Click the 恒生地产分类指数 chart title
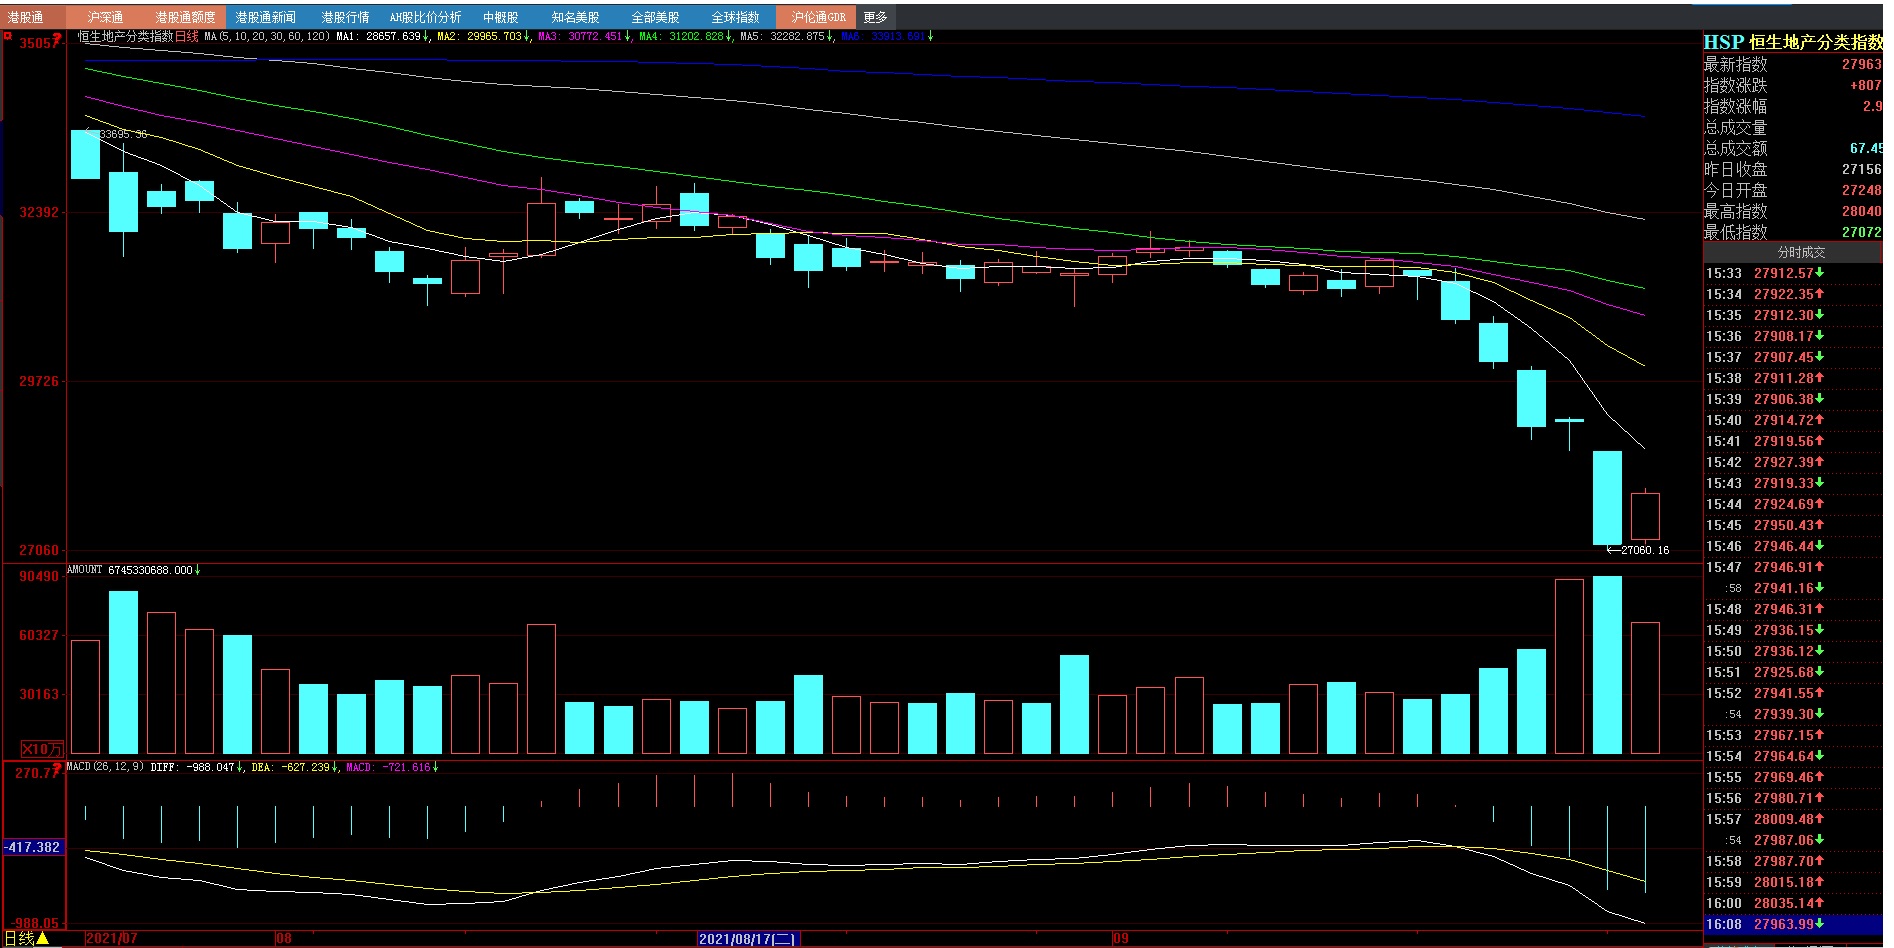The width and height of the screenshot is (1894, 948). [x=125, y=36]
